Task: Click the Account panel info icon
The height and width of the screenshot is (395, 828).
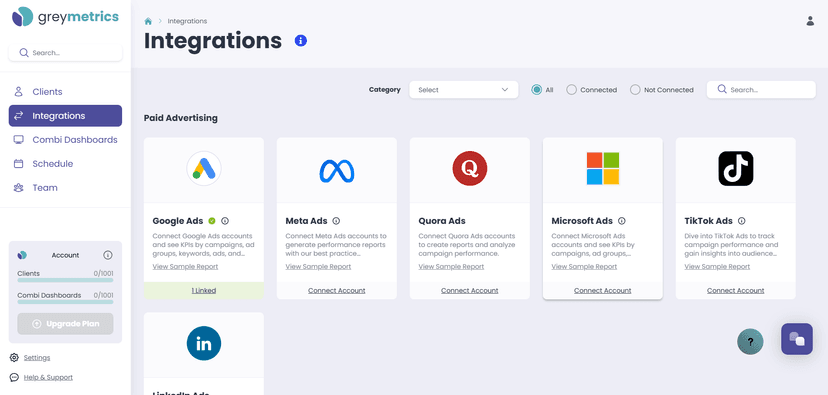Action: pos(108,255)
